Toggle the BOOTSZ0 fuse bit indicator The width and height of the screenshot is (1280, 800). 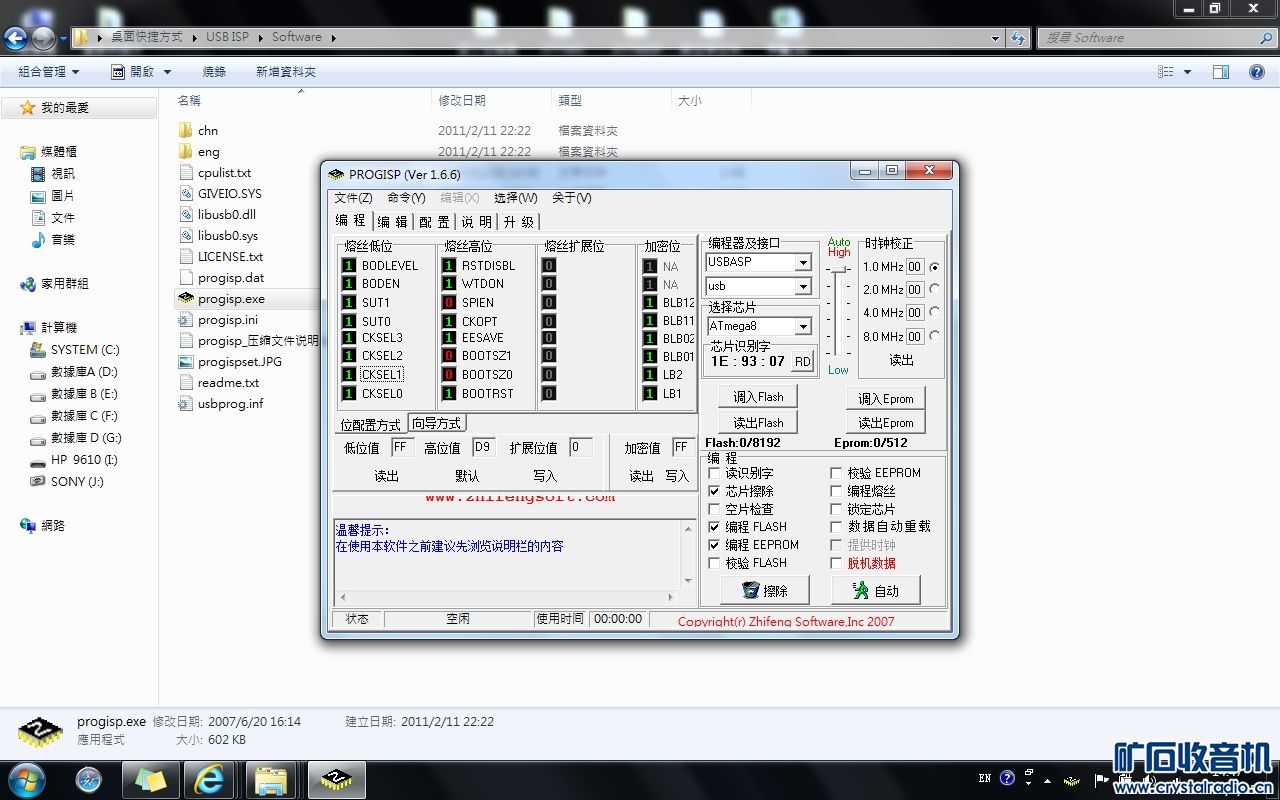[x=449, y=375]
